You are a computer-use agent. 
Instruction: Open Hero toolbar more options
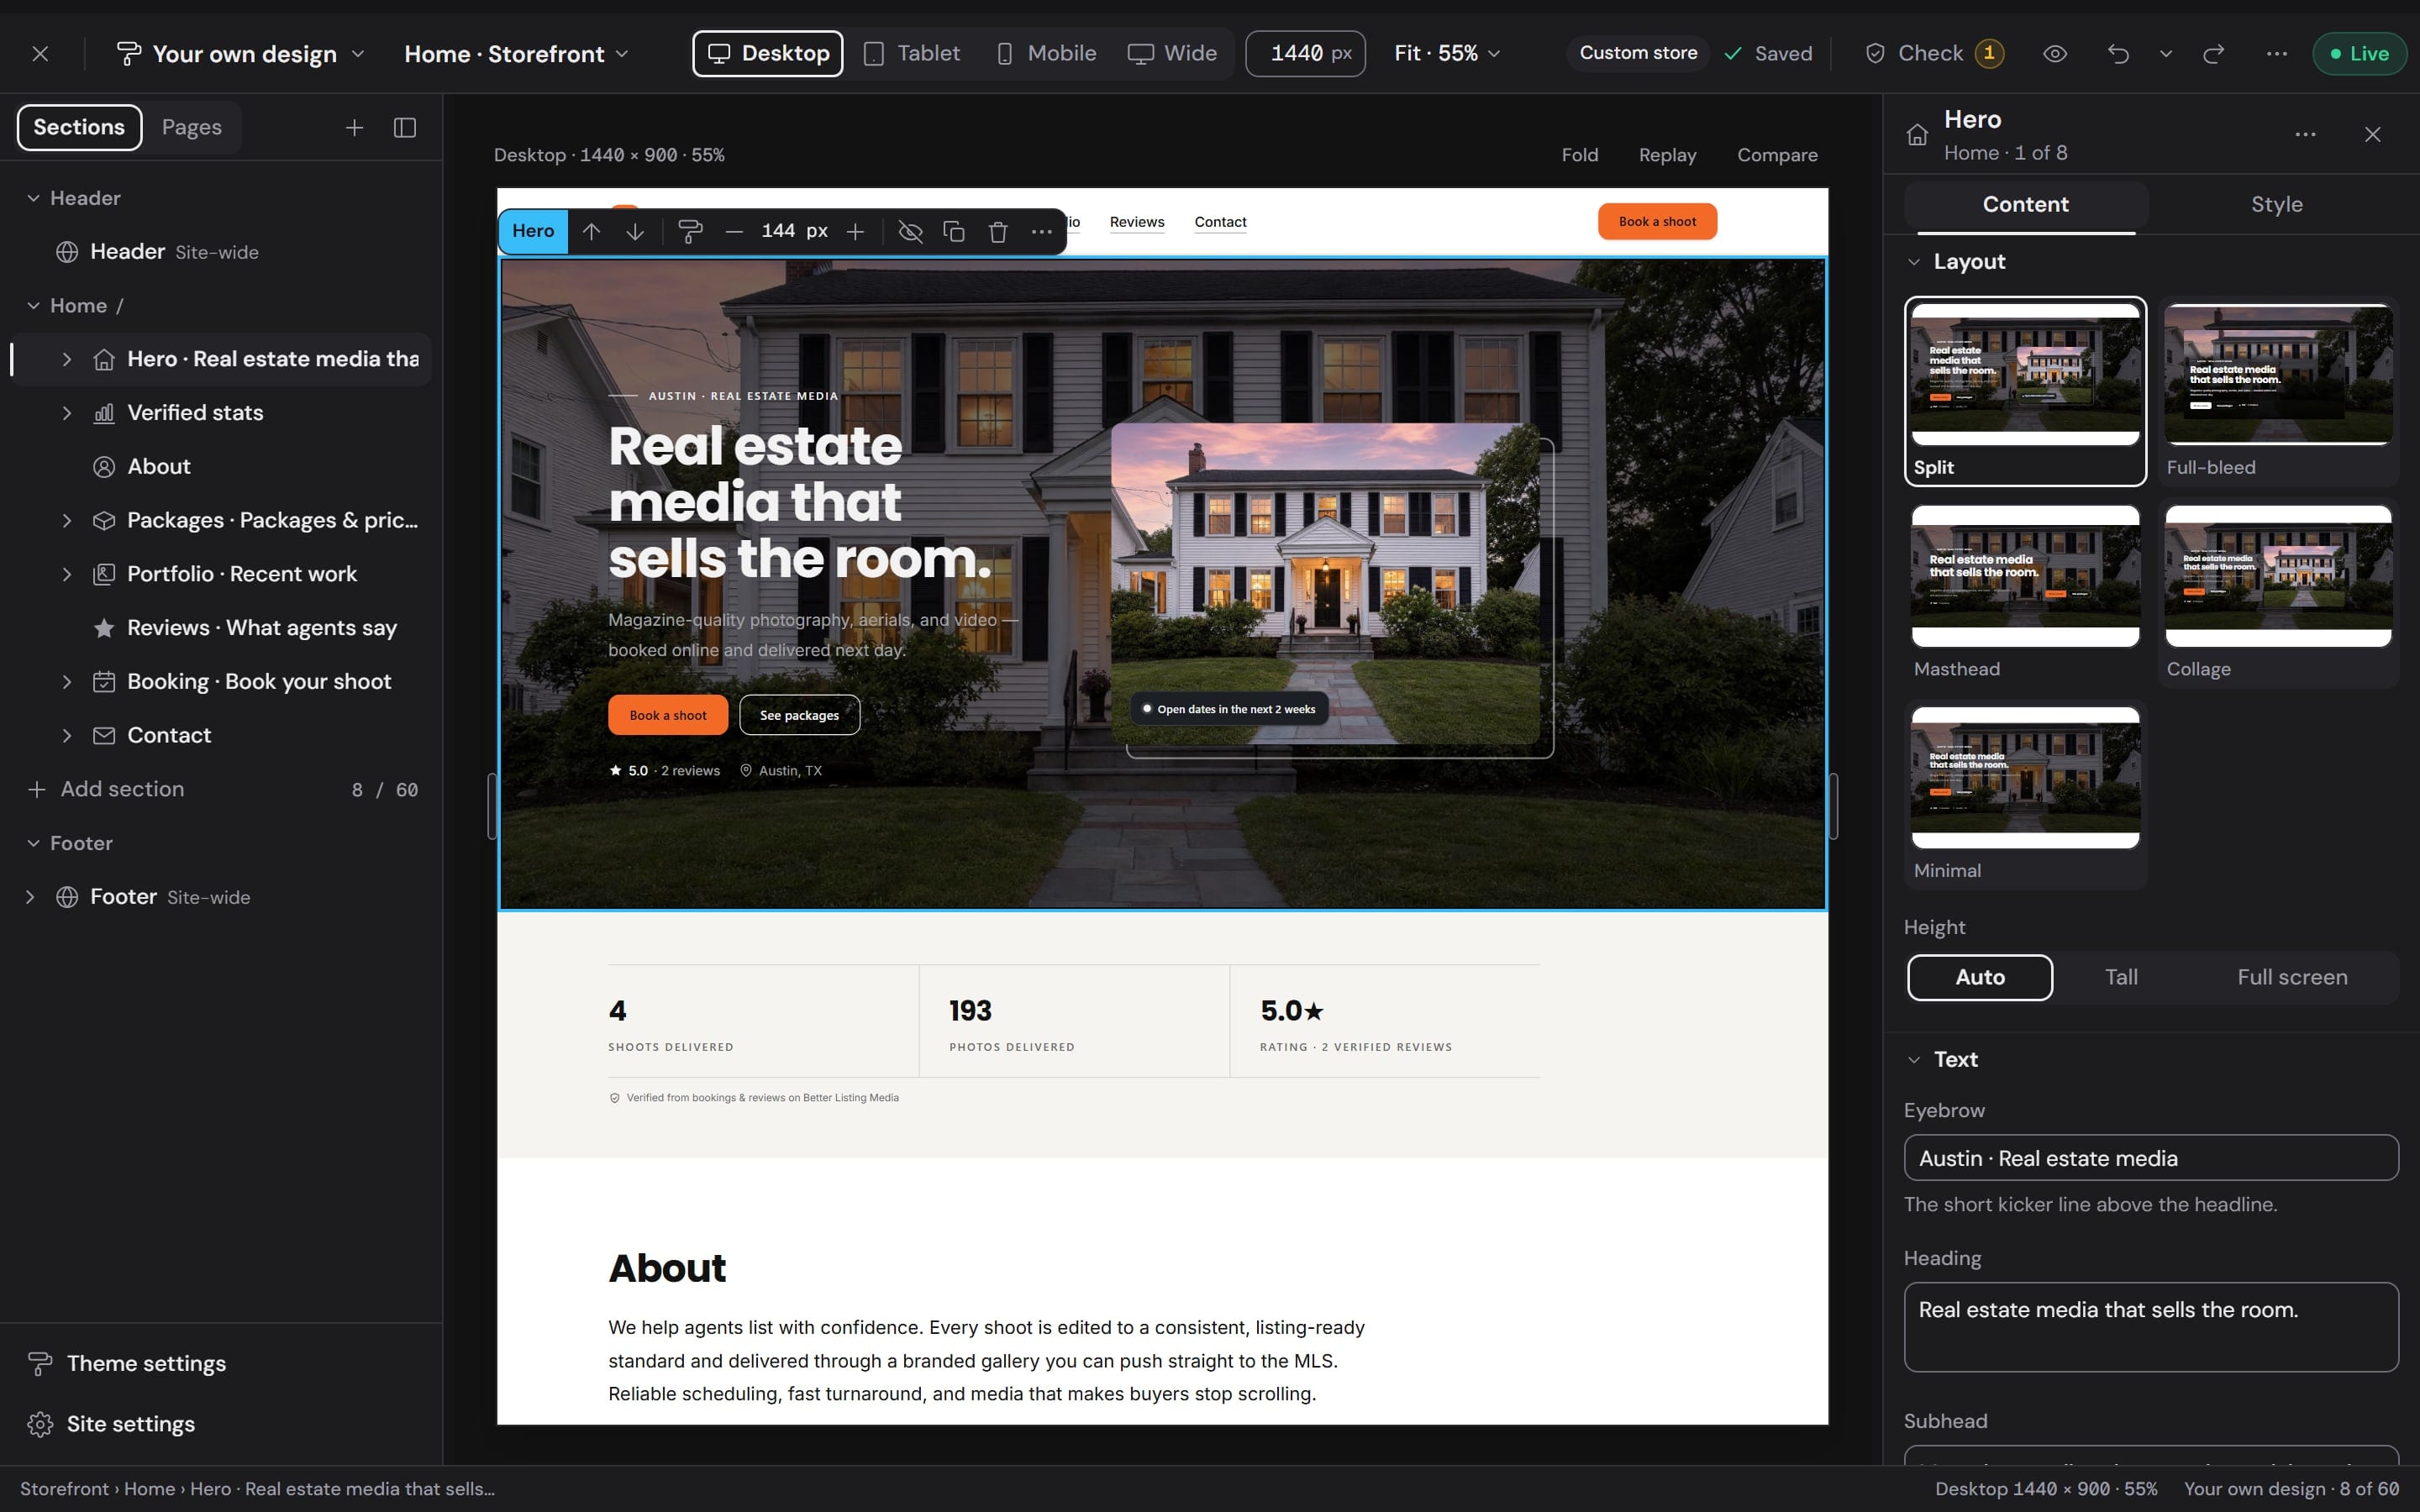click(x=1042, y=231)
